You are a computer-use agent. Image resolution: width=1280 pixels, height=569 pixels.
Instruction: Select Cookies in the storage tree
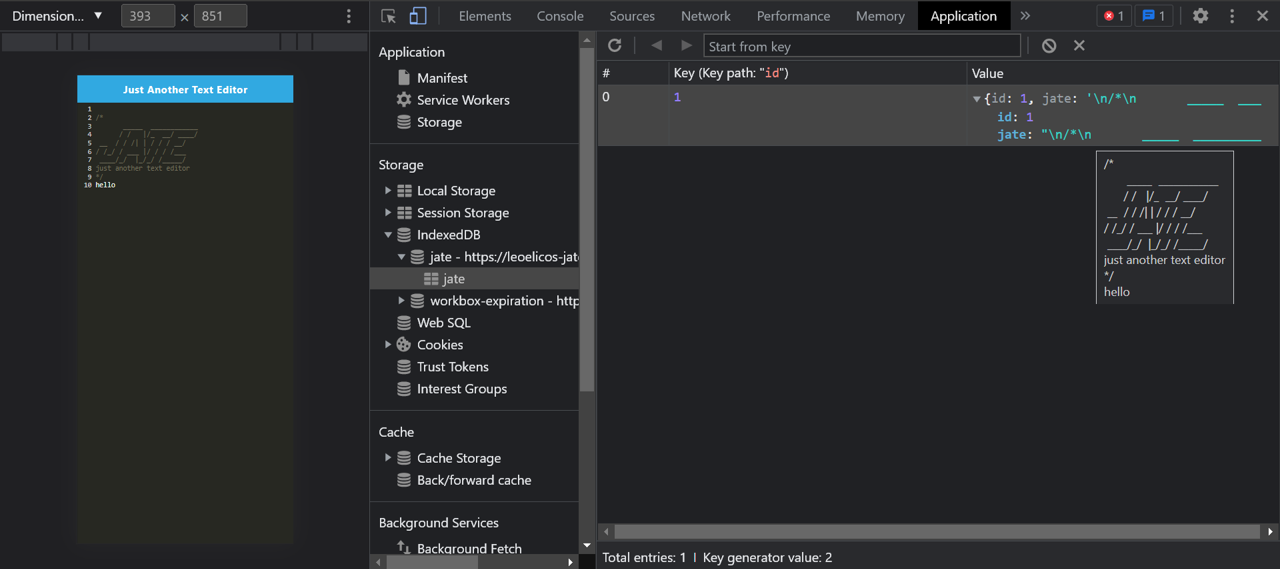[440, 345]
